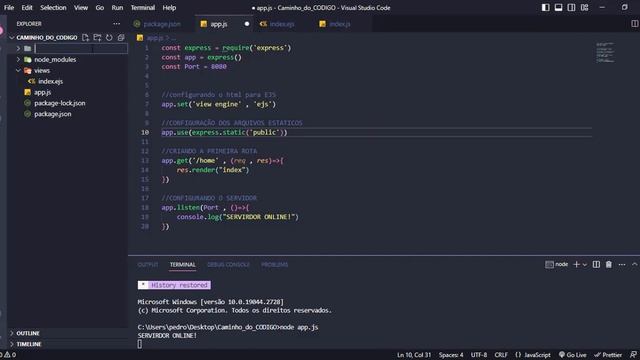Open package.json in the file tree
The image size is (640, 360).
click(x=52, y=114)
